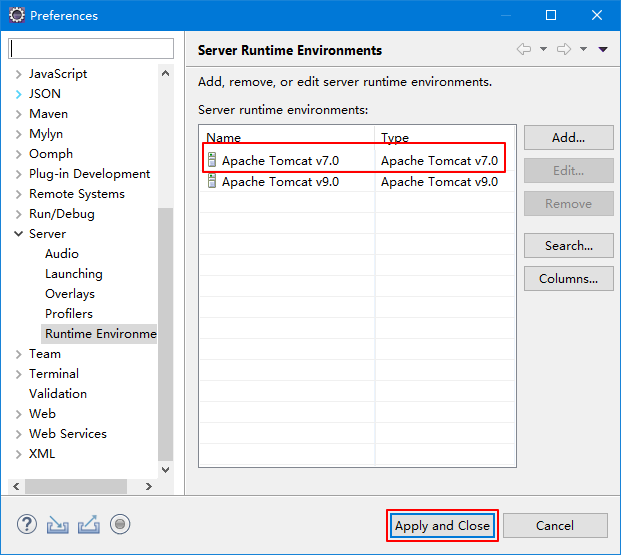Navigate back with the left arrow icon
621x555 pixels.
click(524, 49)
